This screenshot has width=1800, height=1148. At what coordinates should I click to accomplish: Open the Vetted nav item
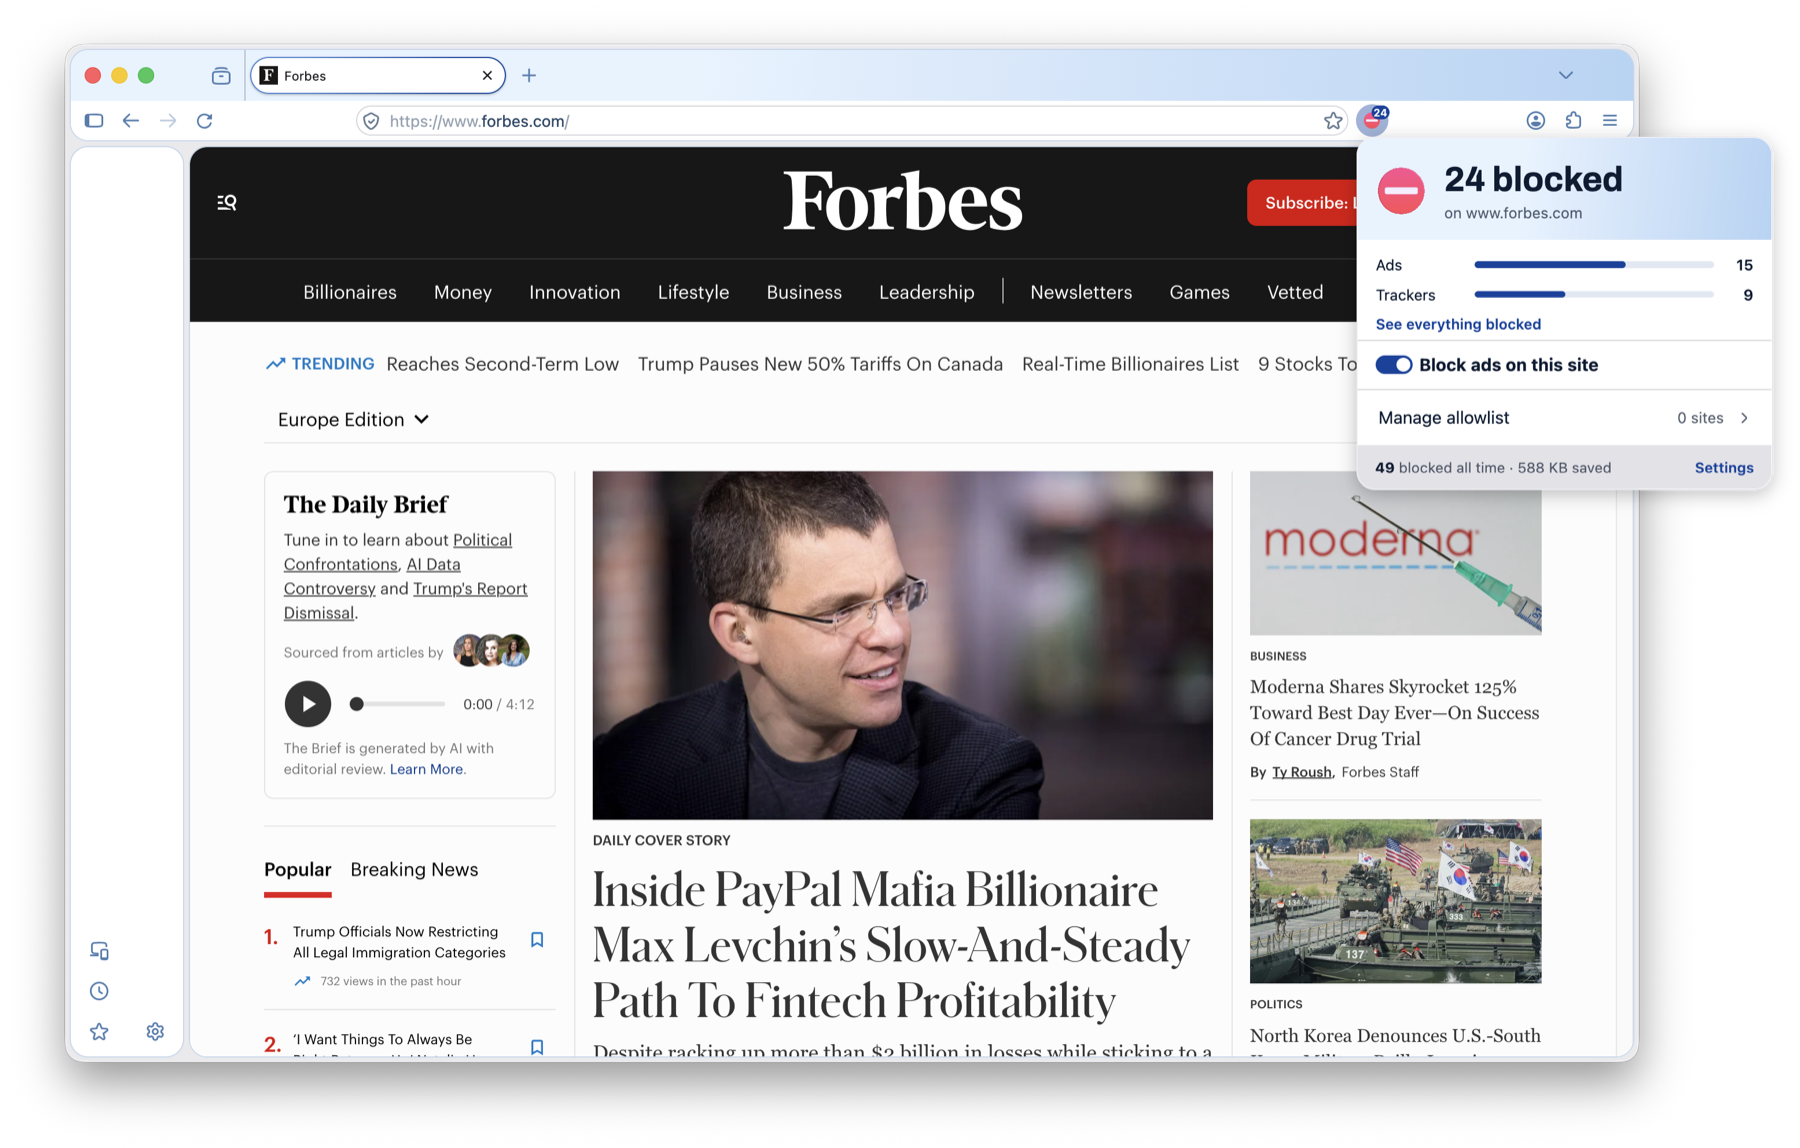1295,292
